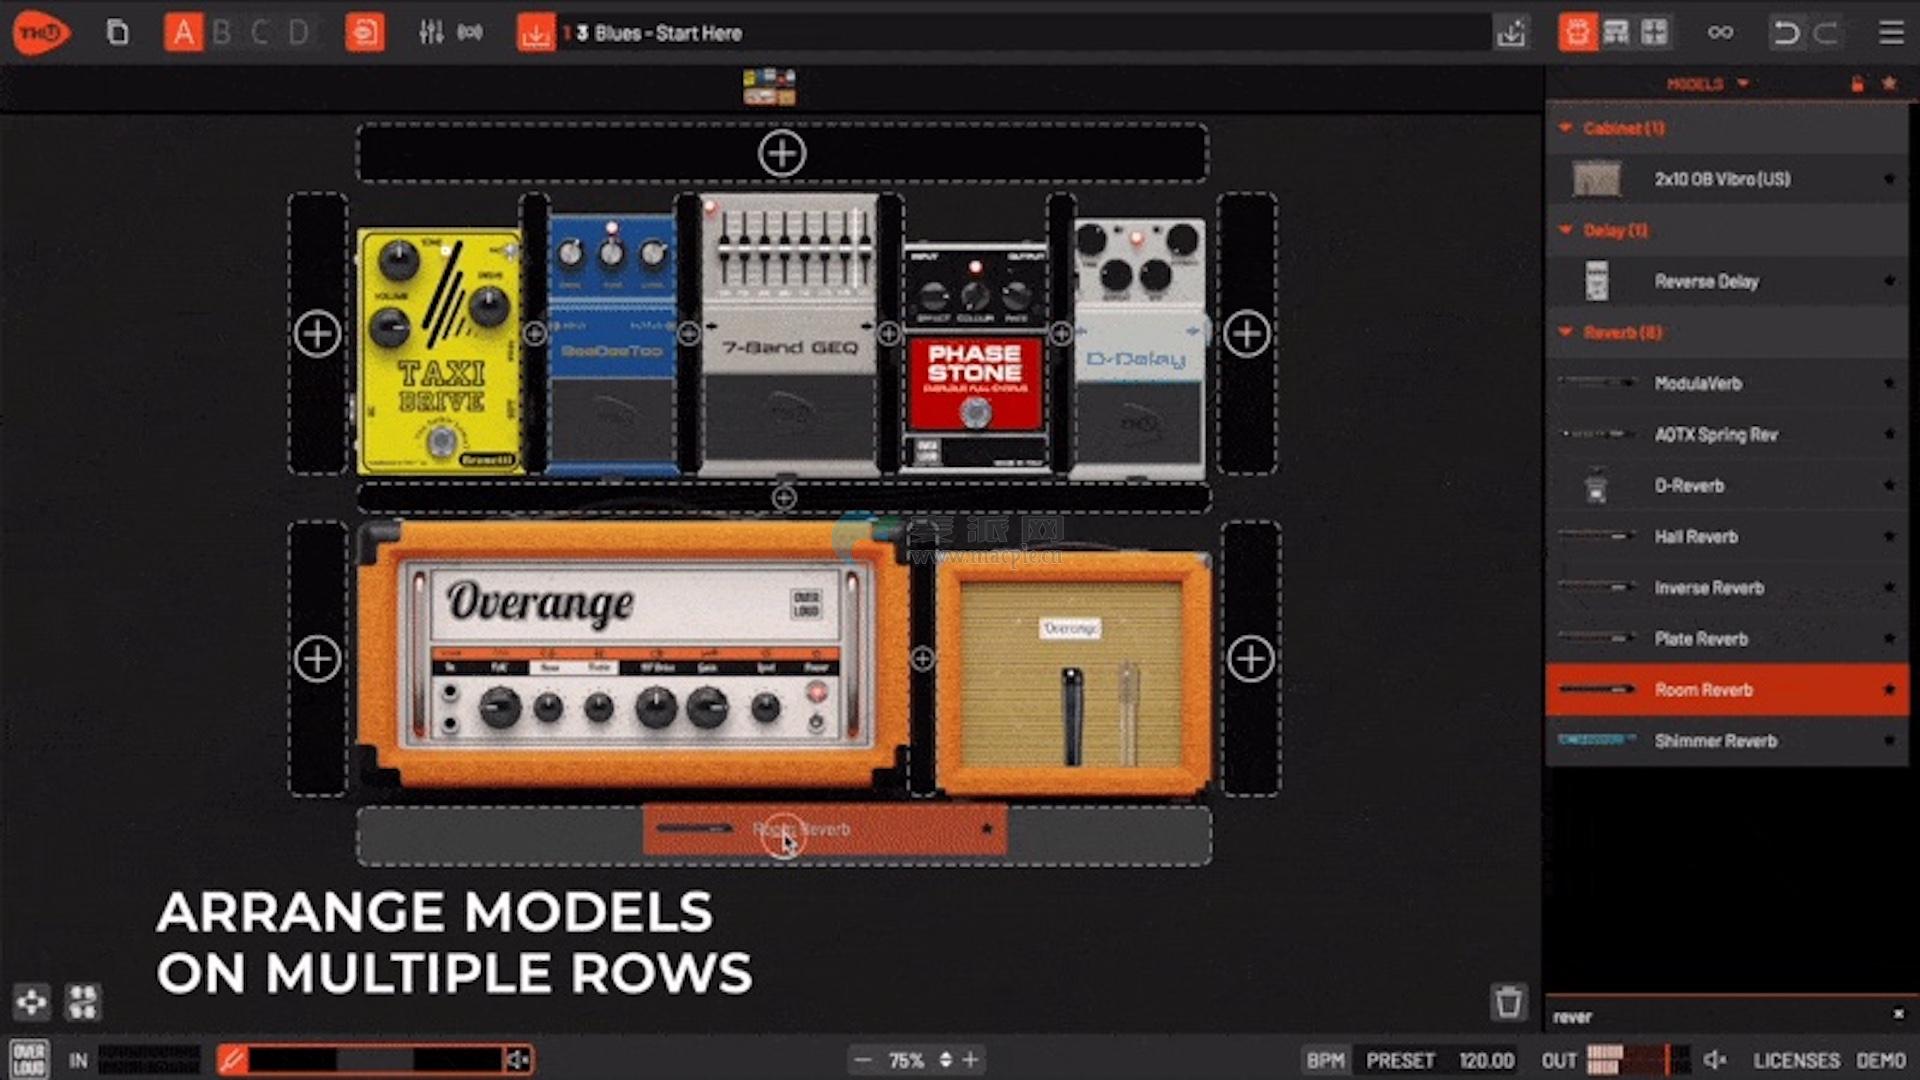1920x1080 pixels.
Task: Open the hamburger menu at top right
Action: coord(1890,33)
